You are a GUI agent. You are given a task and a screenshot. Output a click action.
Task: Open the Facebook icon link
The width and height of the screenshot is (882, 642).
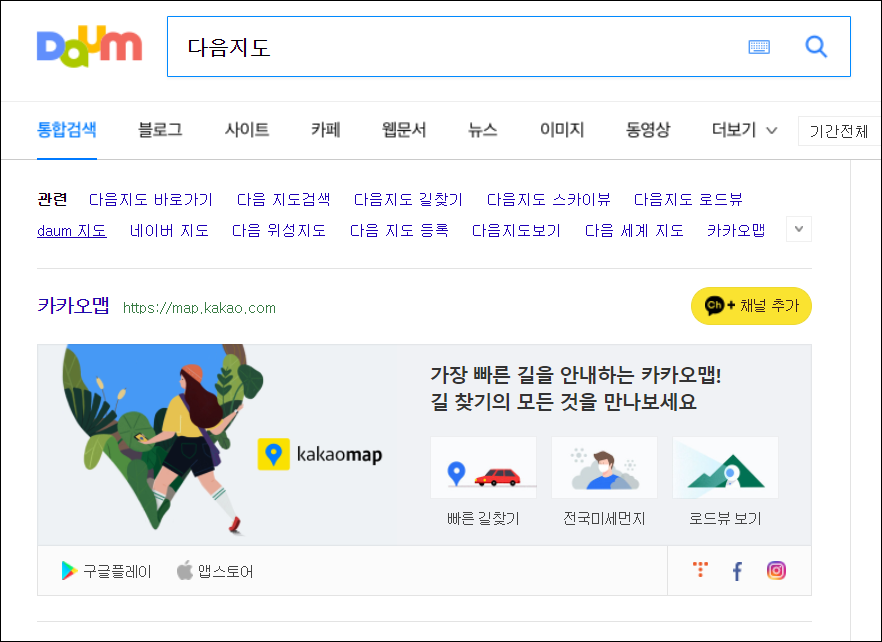pos(737,571)
